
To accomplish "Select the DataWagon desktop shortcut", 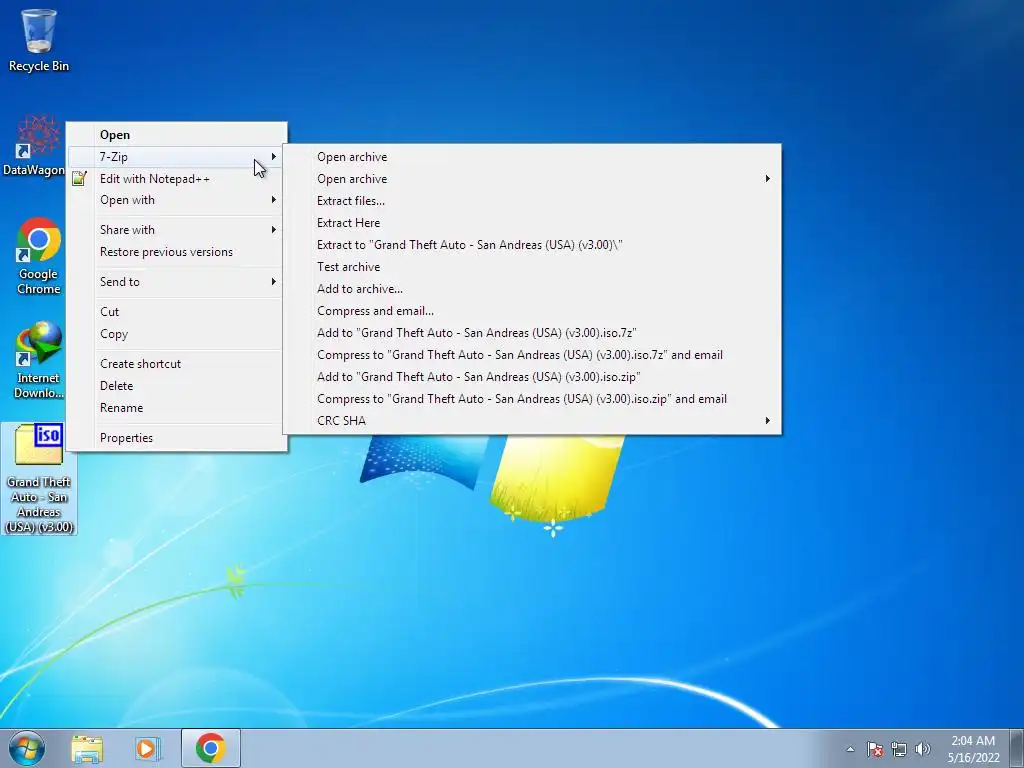I will pyautogui.click(x=34, y=147).
